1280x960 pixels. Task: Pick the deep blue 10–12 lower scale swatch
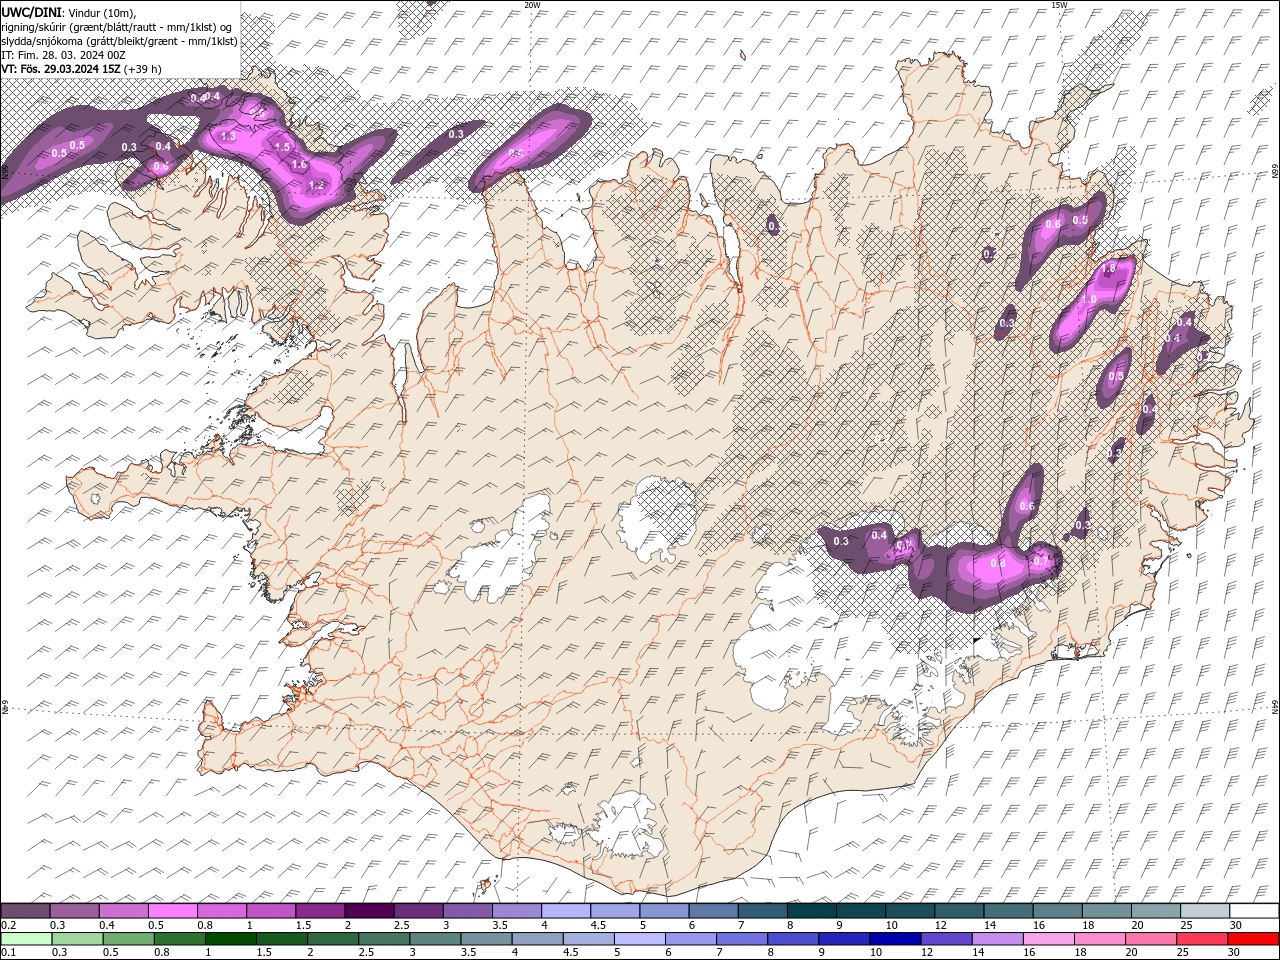(x=895, y=939)
